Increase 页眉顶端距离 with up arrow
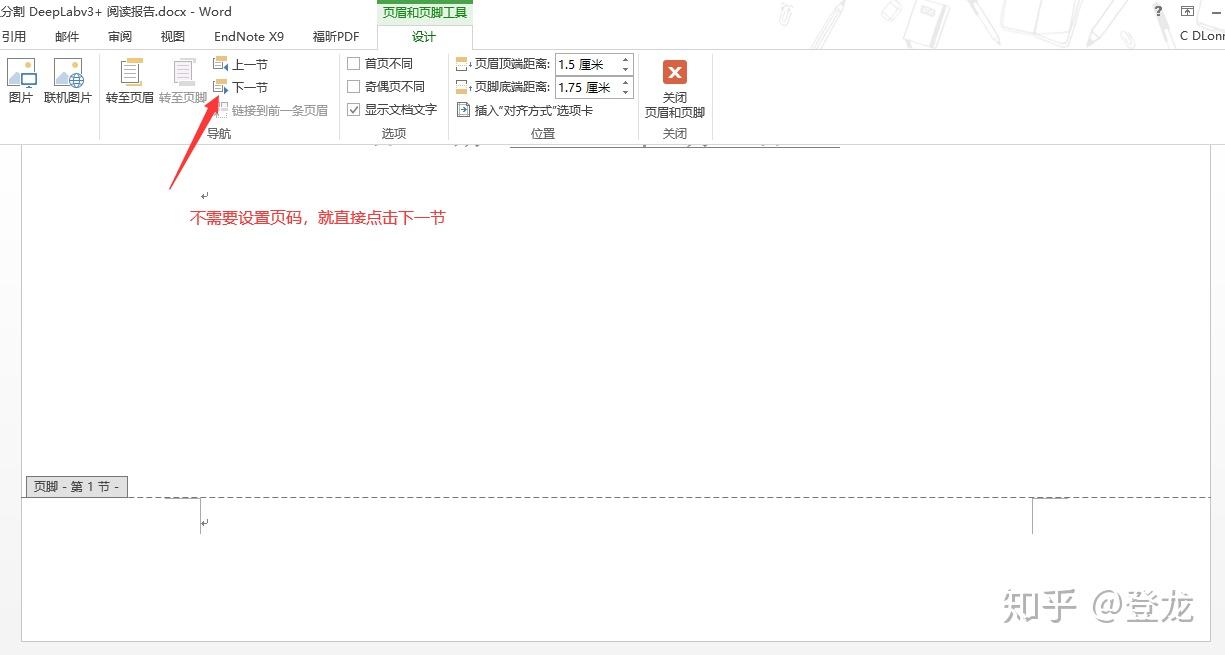Image resolution: width=1225 pixels, height=655 pixels. (627, 59)
